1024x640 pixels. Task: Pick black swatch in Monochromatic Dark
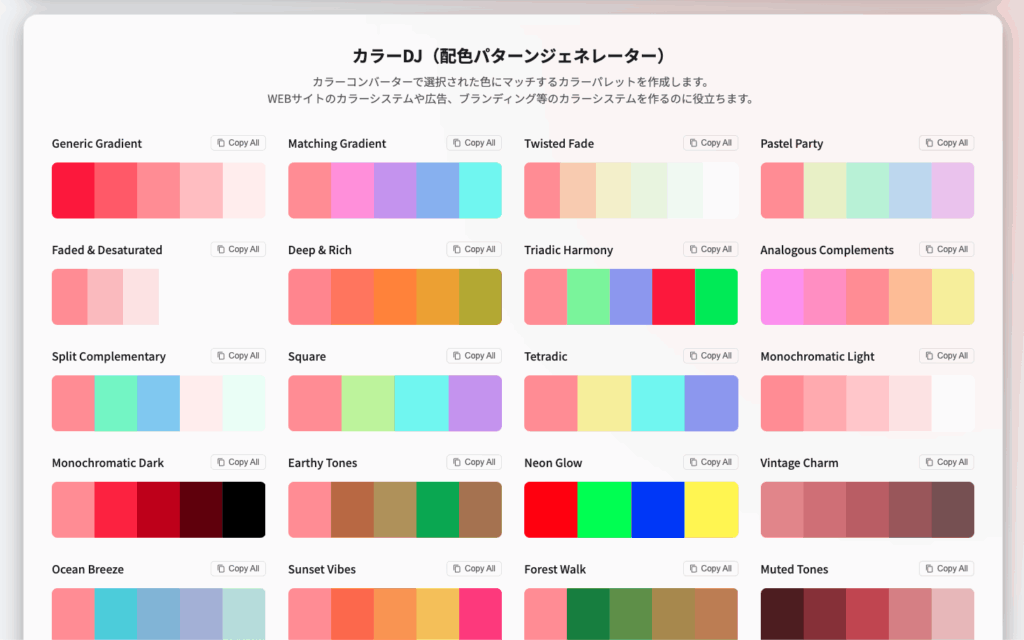[244, 509]
